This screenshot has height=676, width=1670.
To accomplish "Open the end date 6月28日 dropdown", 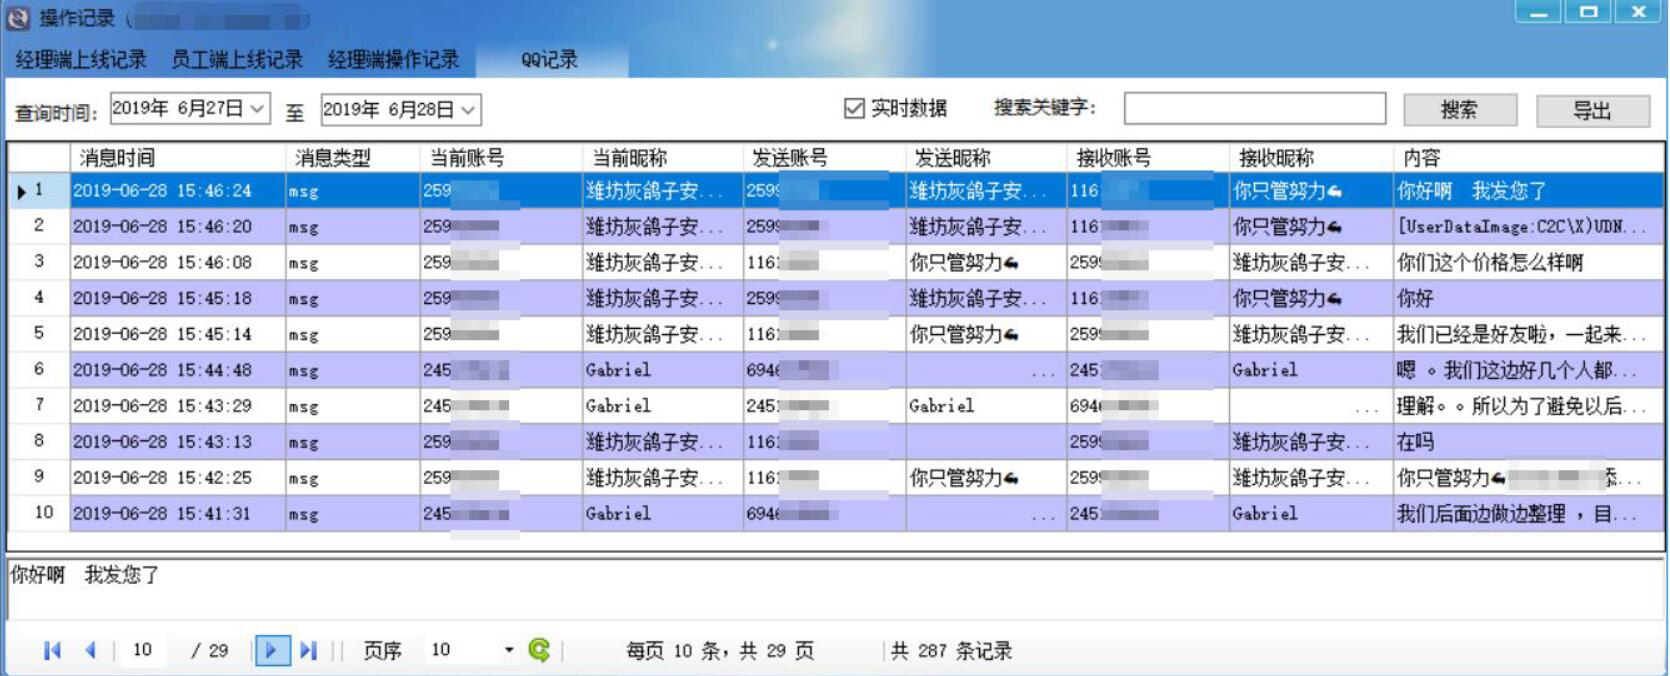I will point(468,109).
